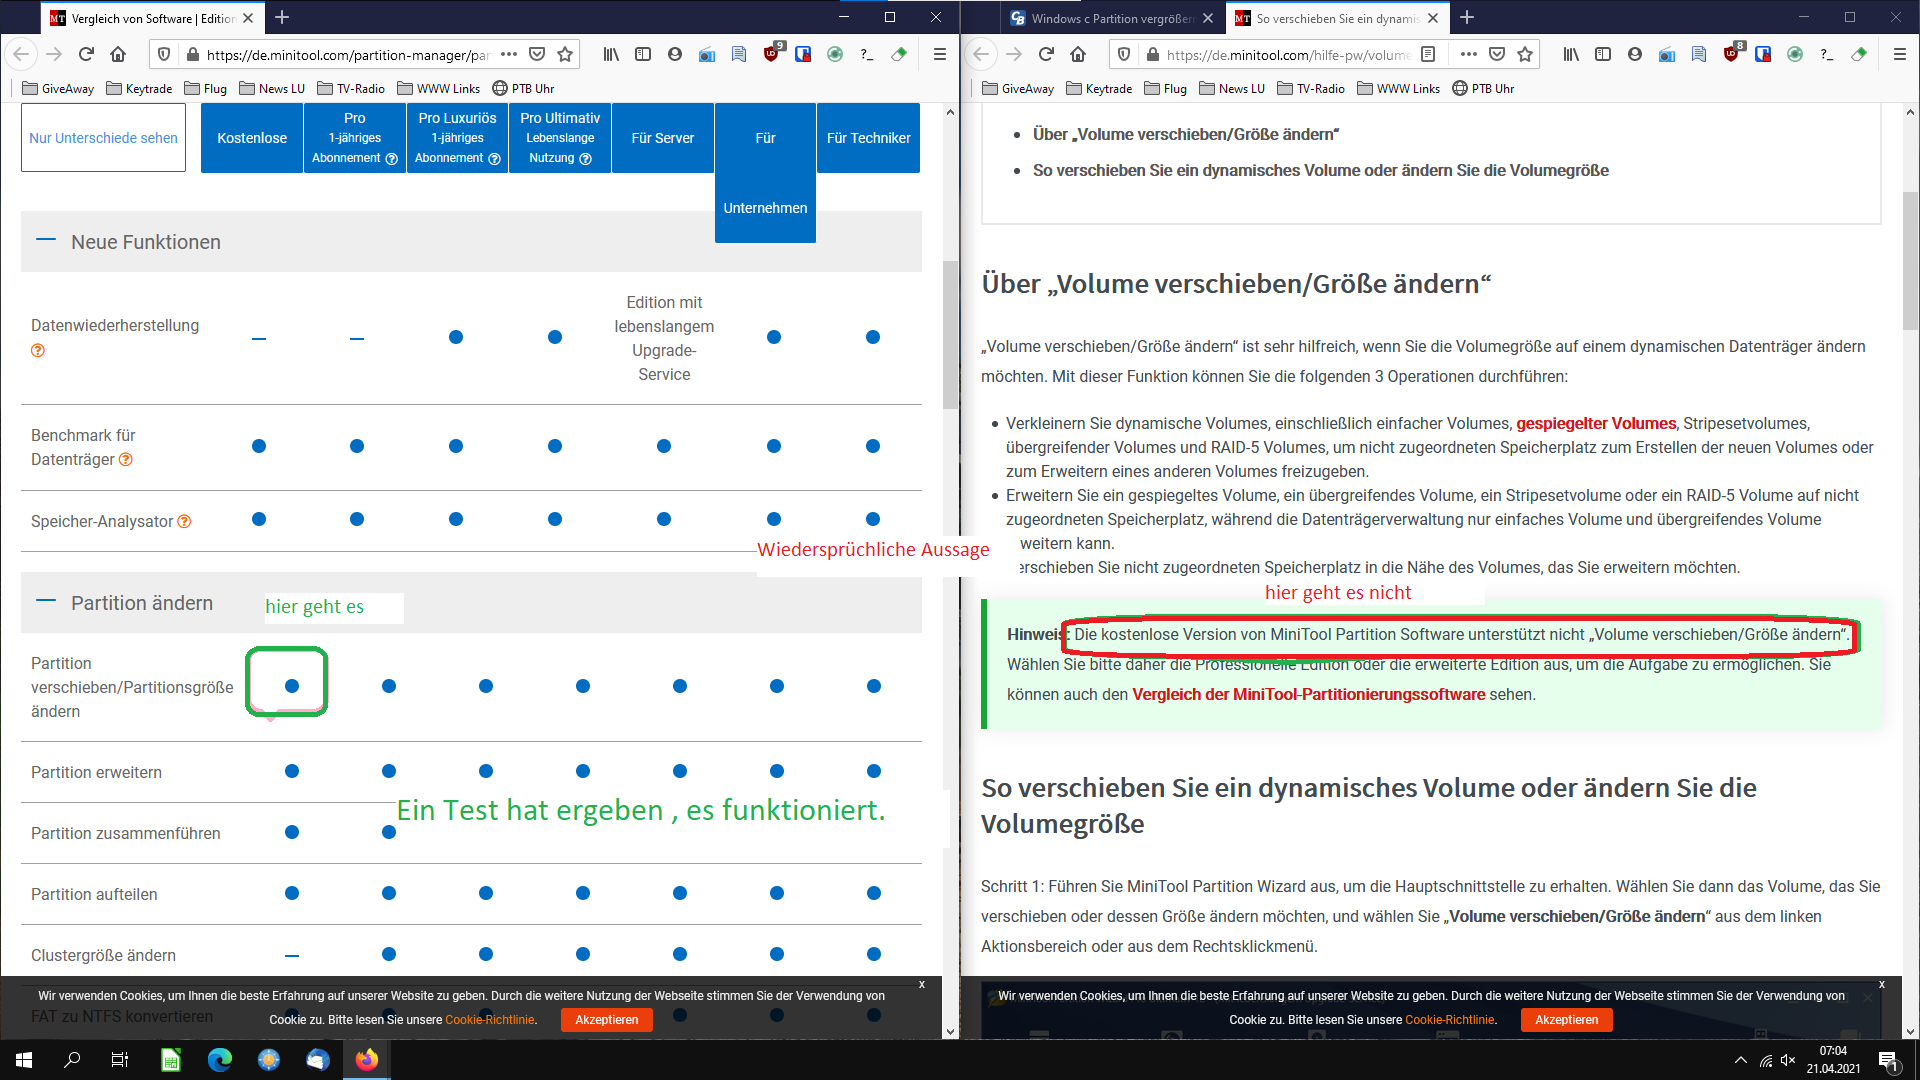Collapse the 'Partition ändern' section
Screen dimensions: 1920x1080
tap(46, 602)
